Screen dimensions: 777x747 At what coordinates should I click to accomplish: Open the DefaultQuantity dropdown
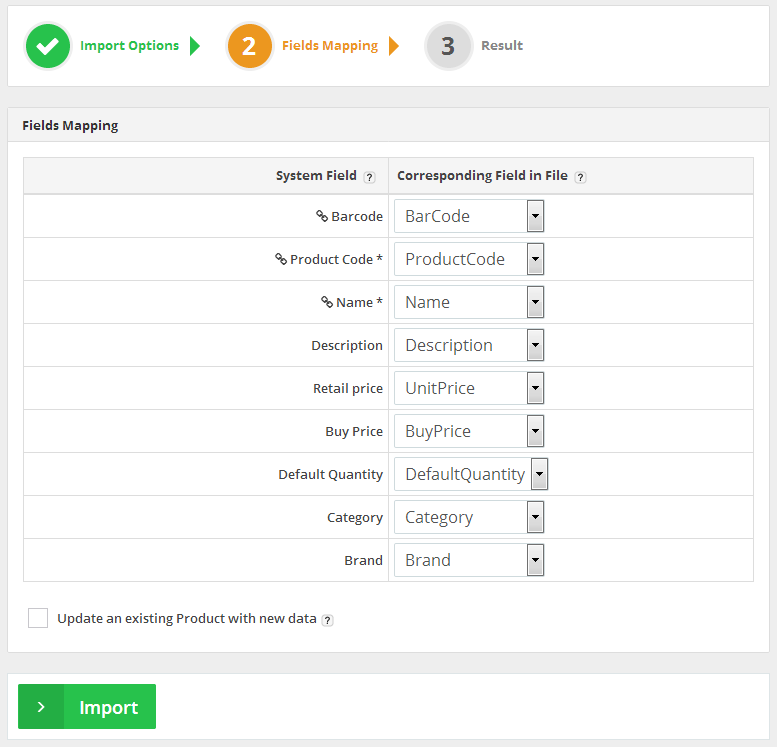coord(471,474)
